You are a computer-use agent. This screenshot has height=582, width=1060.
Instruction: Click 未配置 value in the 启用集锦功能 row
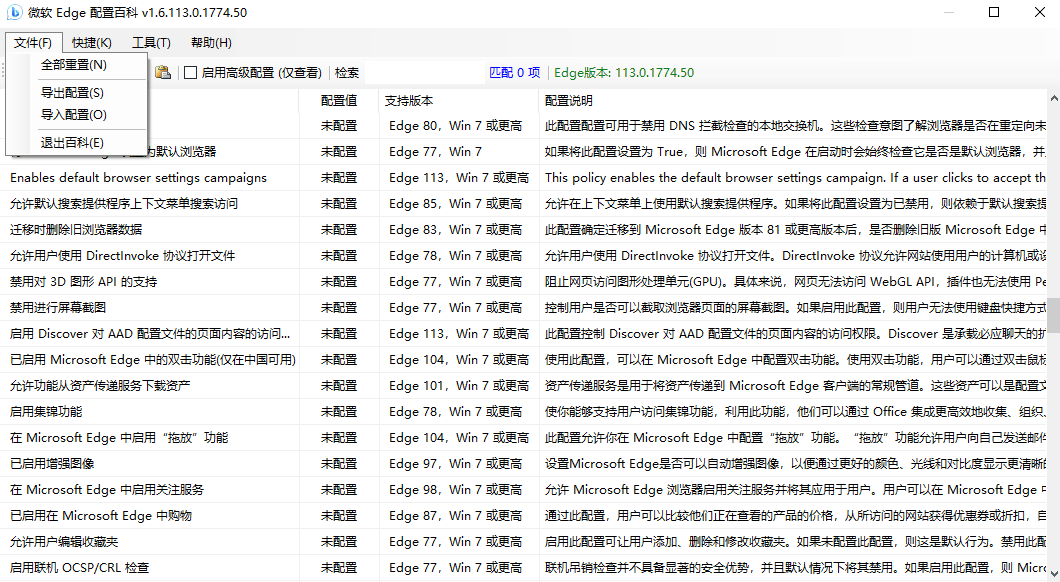coord(339,412)
